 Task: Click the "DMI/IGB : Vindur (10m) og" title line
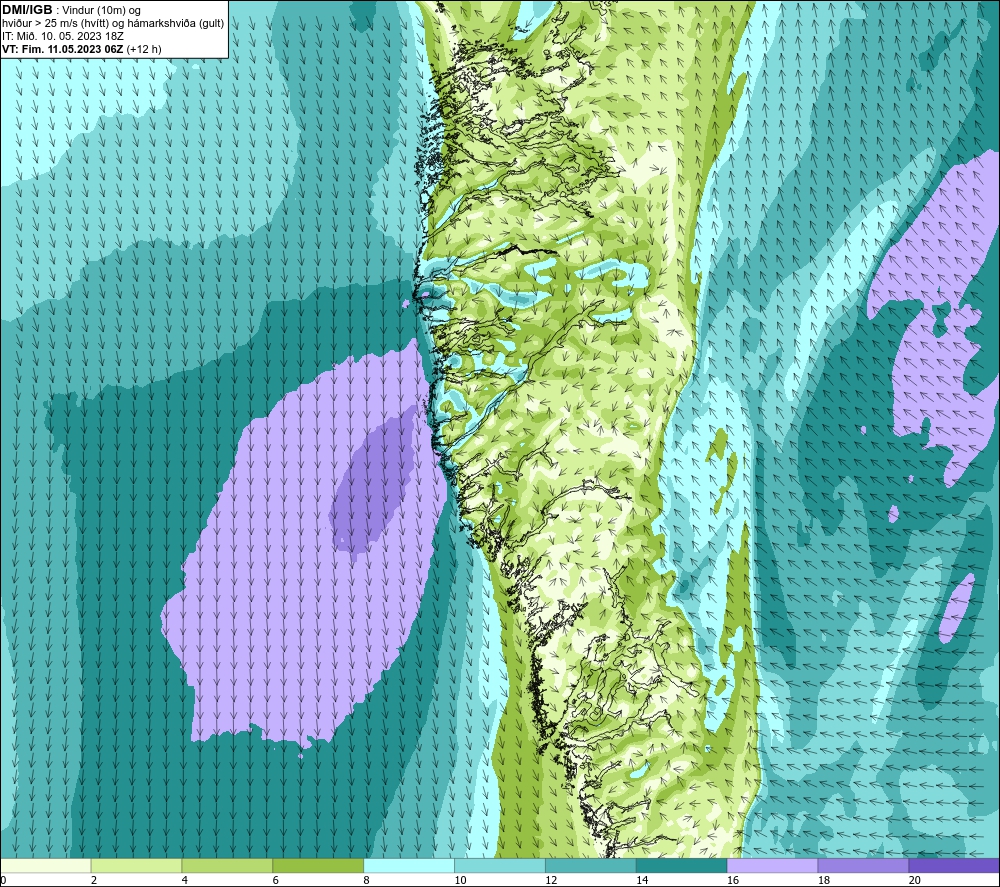pyautogui.click(x=71, y=10)
